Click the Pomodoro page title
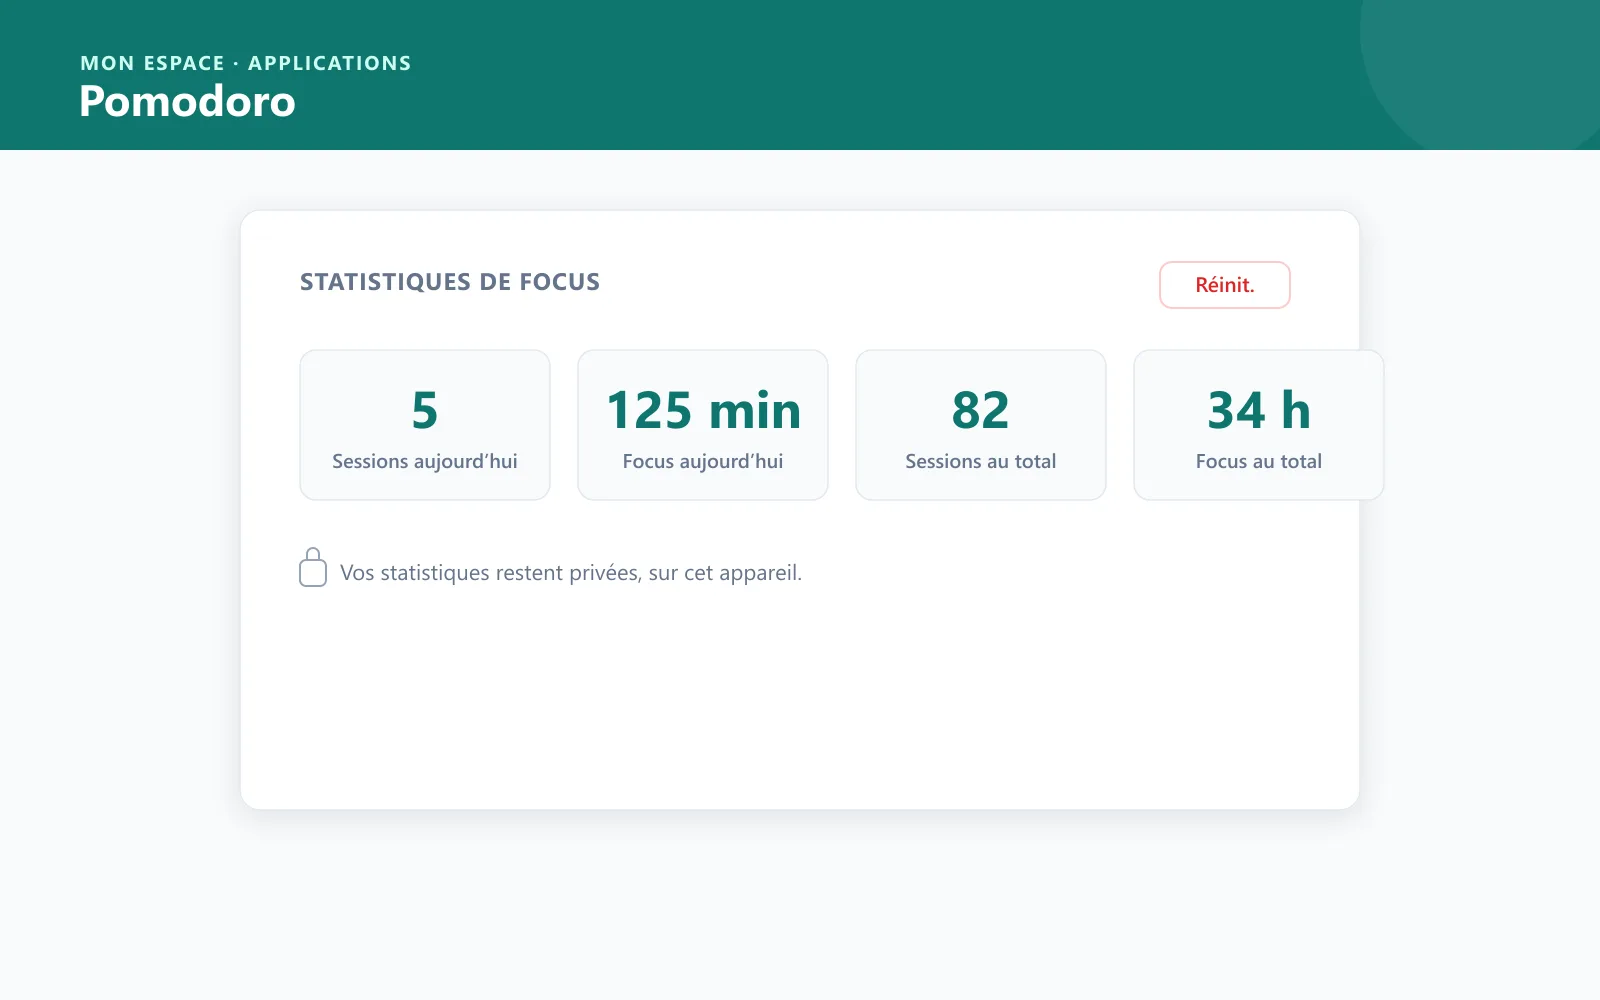This screenshot has width=1600, height=1000. [x=188, y=101]
